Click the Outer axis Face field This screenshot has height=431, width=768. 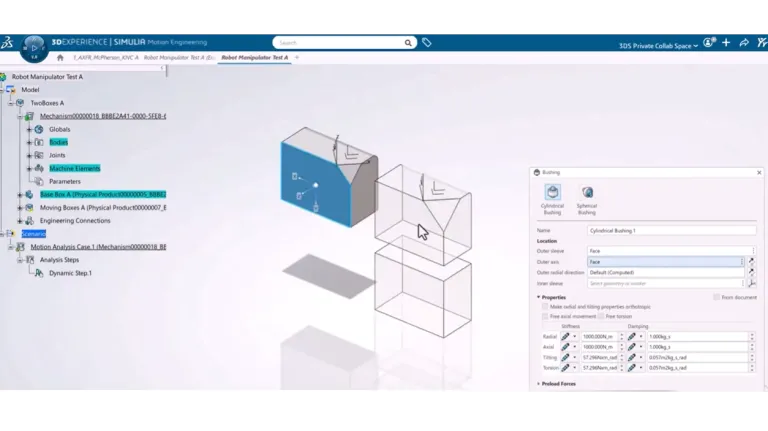(x=666, y=262)
